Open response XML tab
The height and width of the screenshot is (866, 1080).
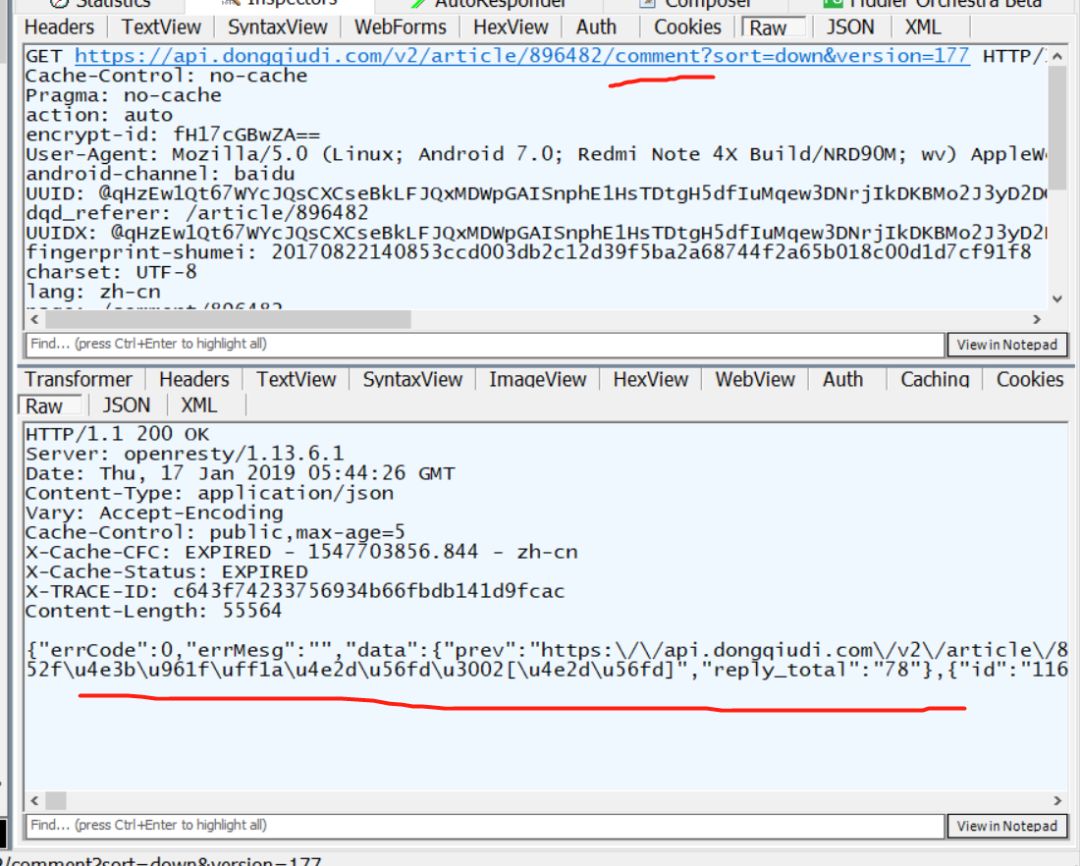click(198, 405)
